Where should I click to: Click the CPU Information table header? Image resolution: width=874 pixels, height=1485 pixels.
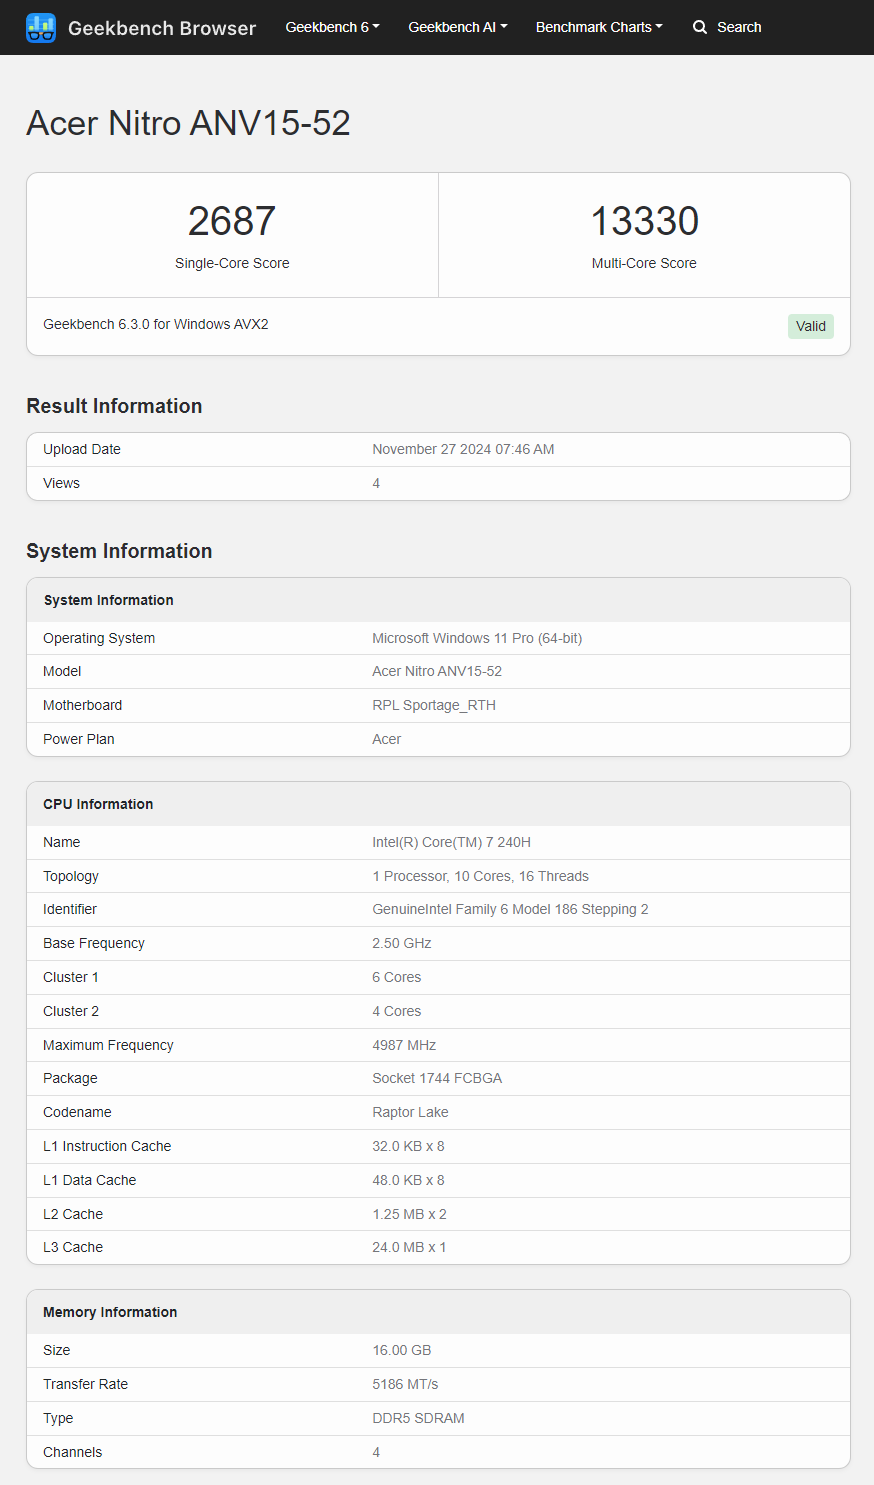(x=98, y=804)
